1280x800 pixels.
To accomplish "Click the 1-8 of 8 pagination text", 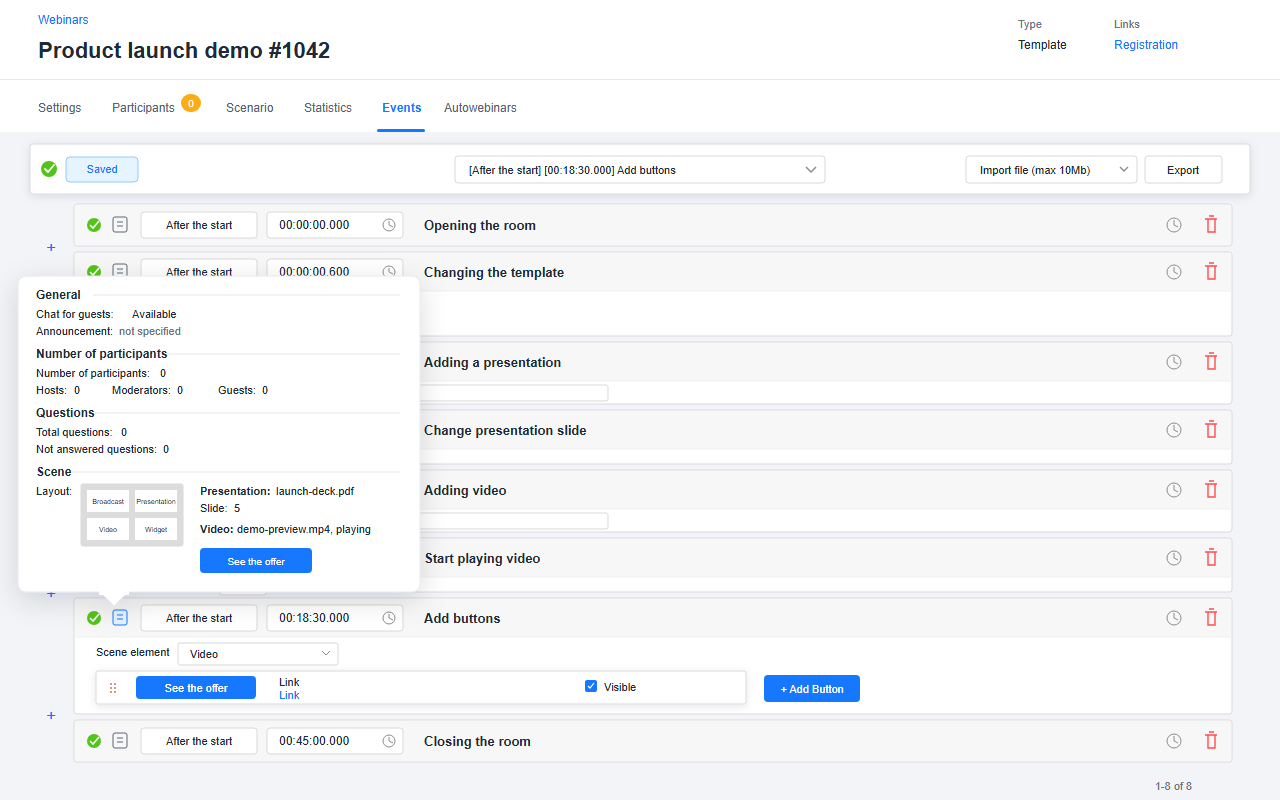I will (1173, 787).
